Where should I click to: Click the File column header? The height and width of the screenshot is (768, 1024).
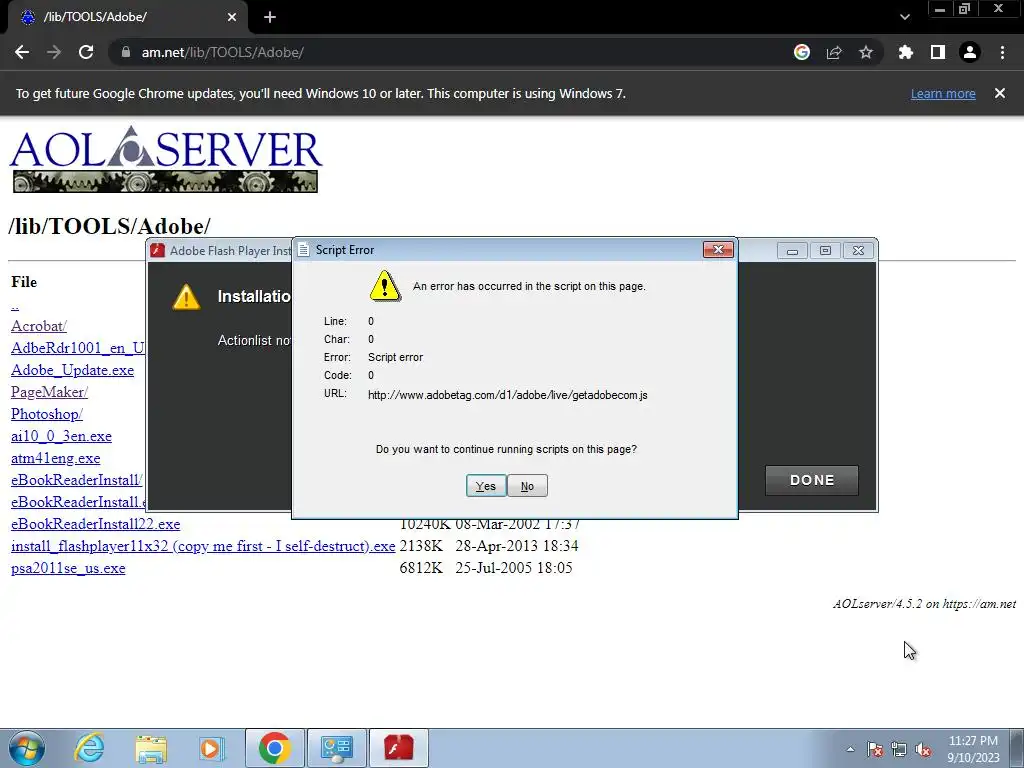pos(24,282)
